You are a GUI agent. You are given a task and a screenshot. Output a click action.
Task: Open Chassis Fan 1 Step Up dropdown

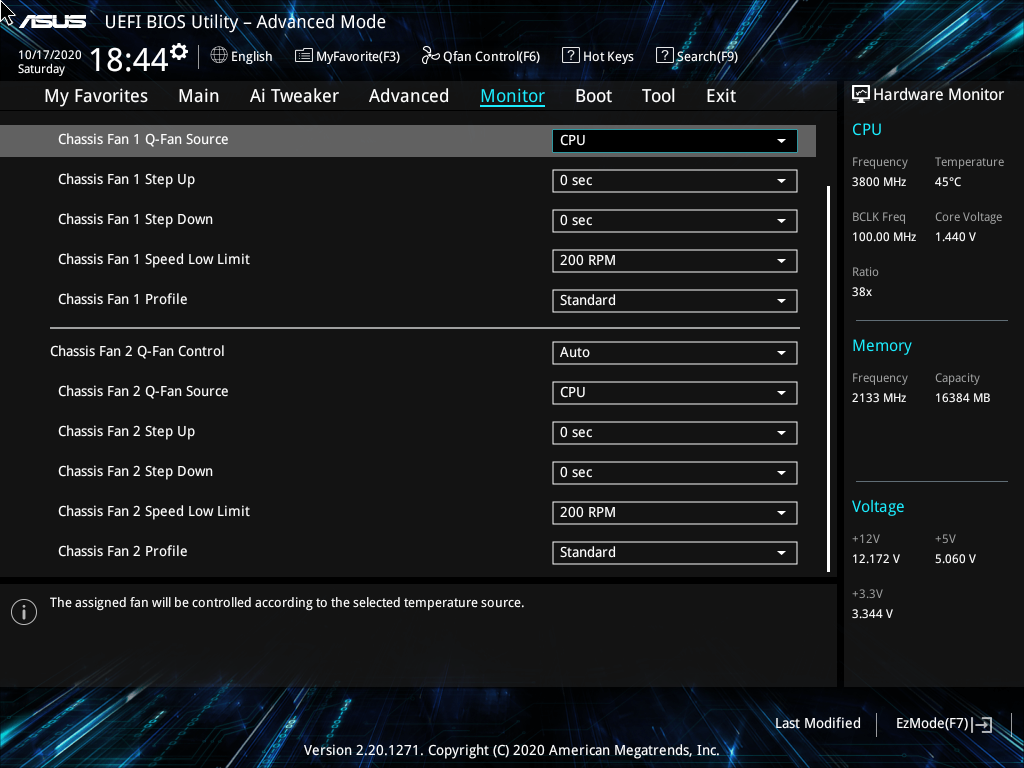tap(675, 181)
